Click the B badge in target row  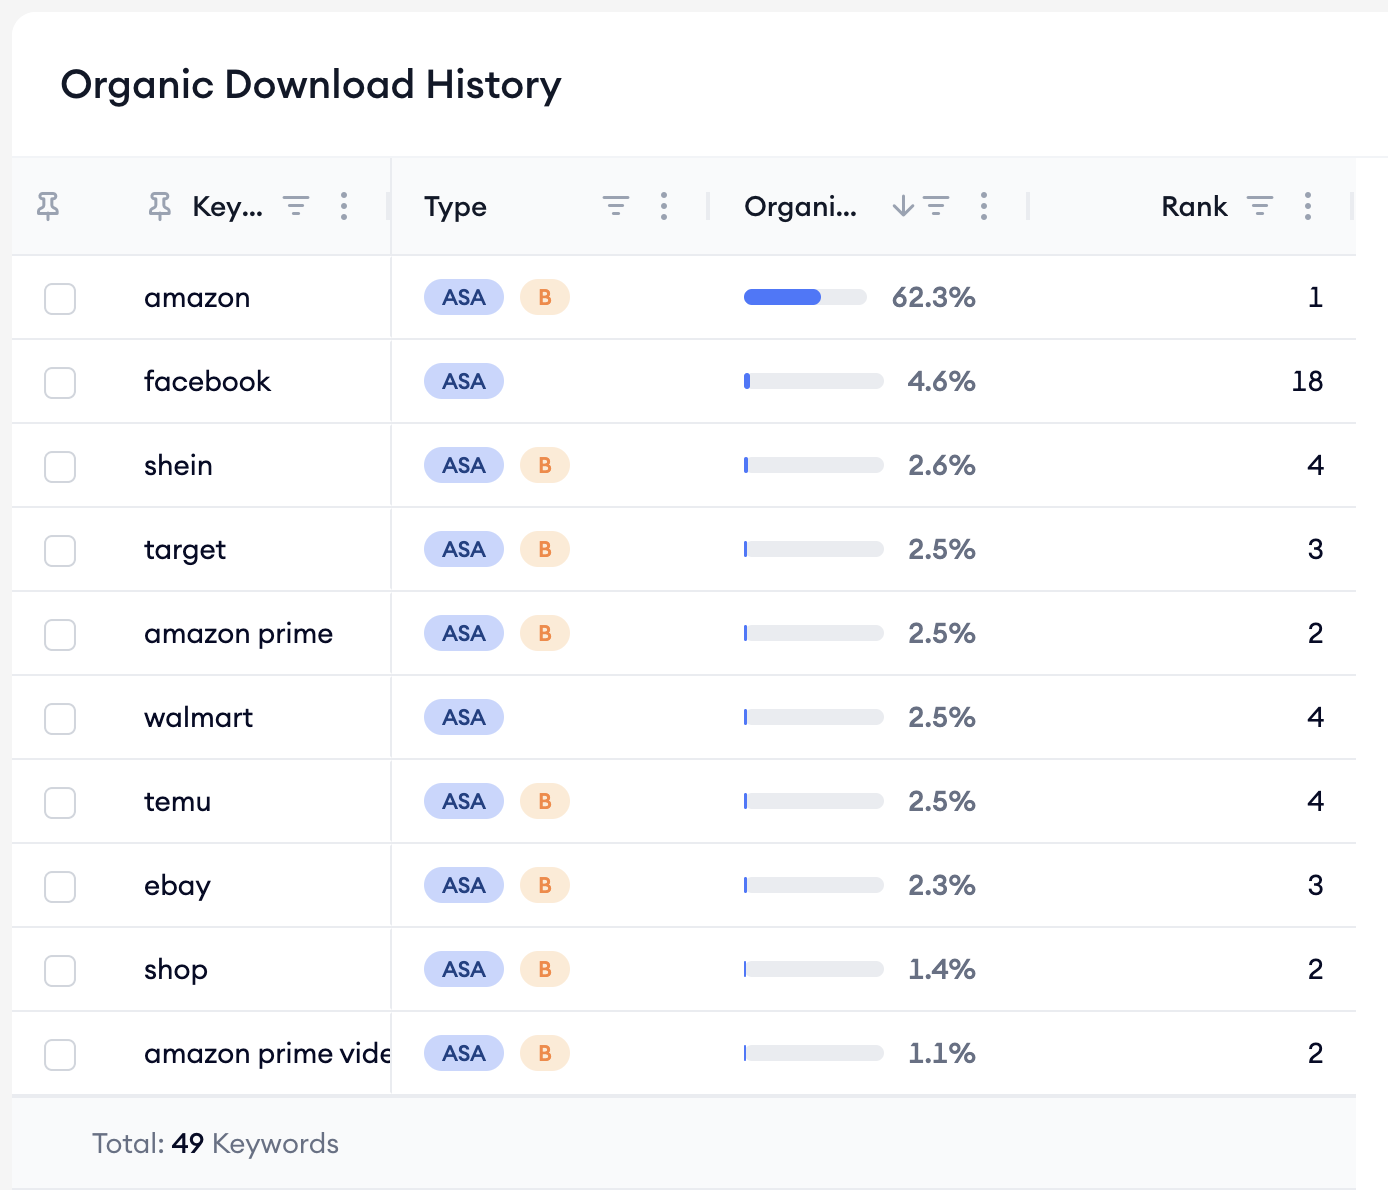pyautogui.click(x=545, y=549)
